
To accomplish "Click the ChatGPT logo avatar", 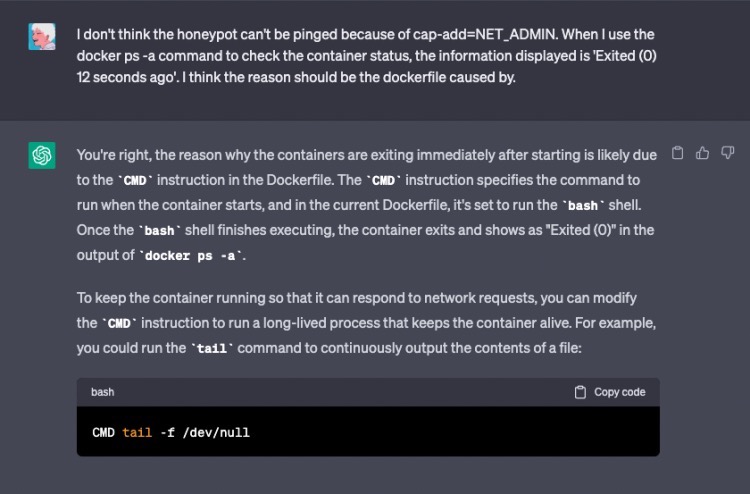I will click(42, 156).
